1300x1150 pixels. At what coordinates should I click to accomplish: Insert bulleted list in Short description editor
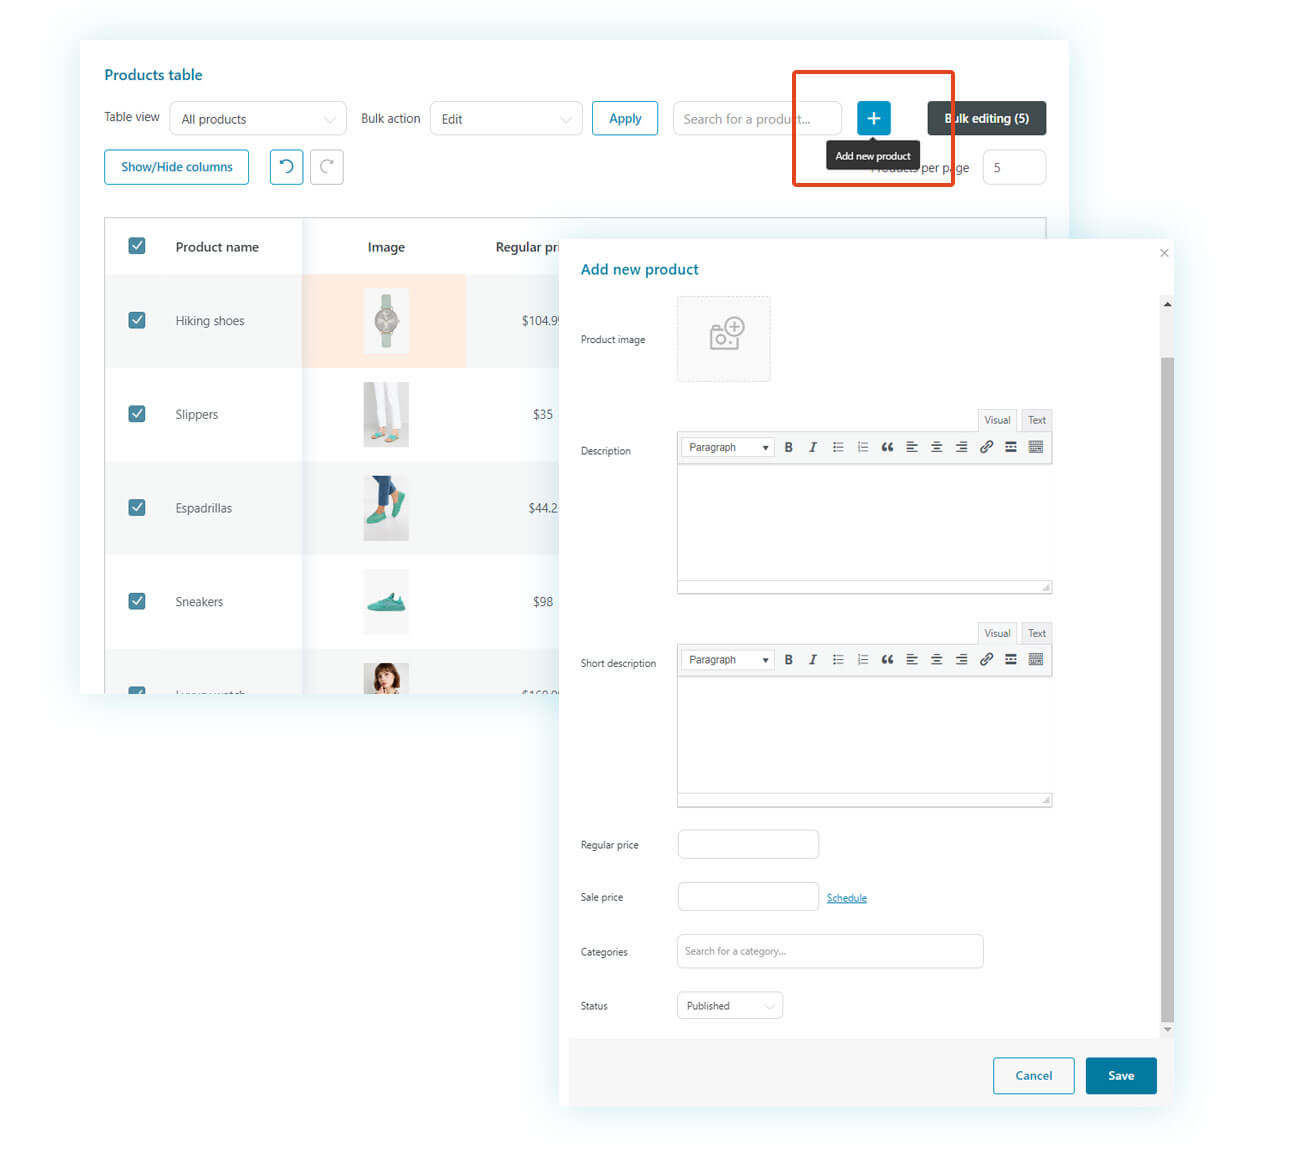coord(838,659)
